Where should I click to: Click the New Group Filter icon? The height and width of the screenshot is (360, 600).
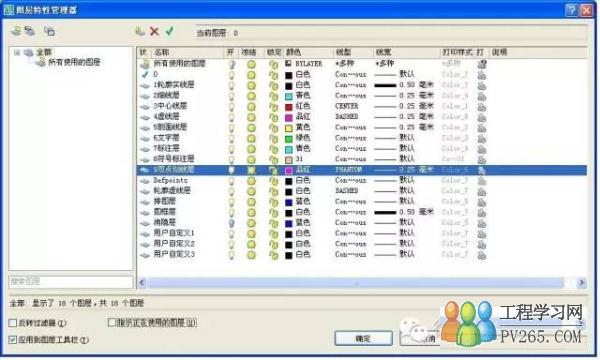(x=30, y=31)
